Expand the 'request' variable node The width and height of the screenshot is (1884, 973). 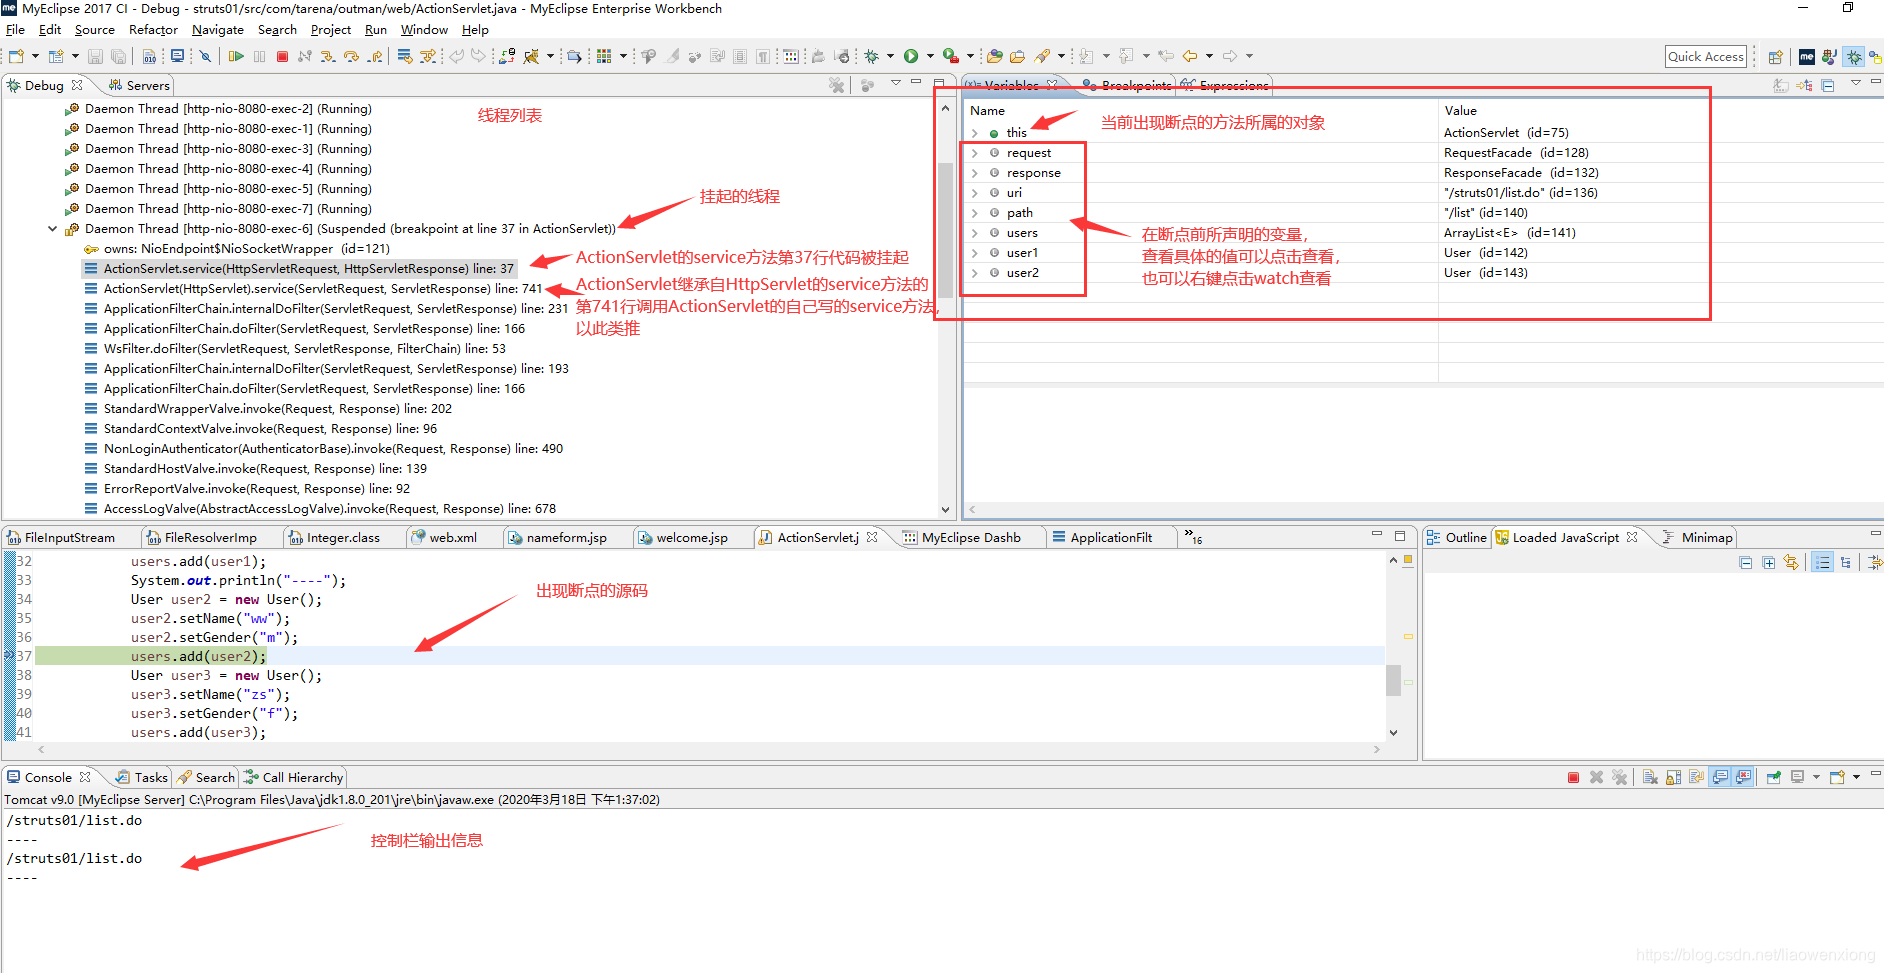pyautogui.click(x=975, y=153)
